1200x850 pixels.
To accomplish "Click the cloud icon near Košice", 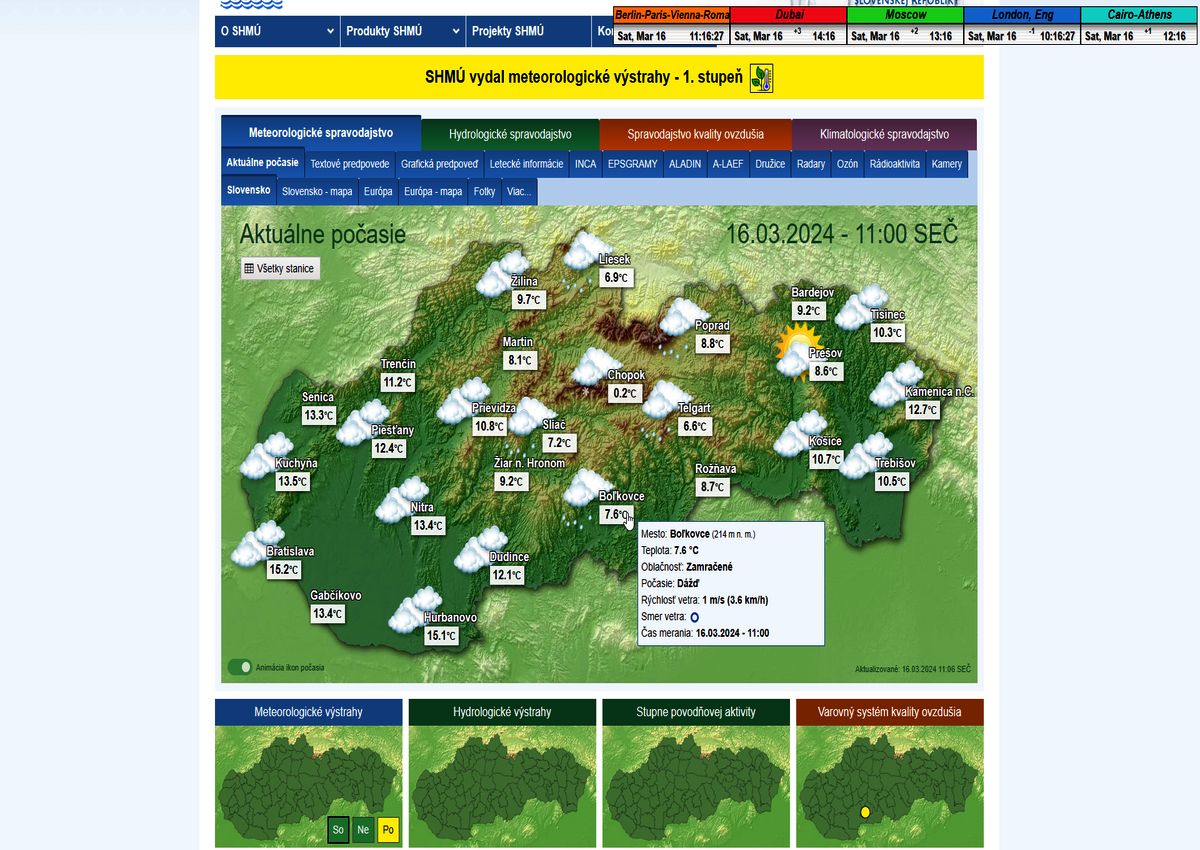I will pos(799,432).
